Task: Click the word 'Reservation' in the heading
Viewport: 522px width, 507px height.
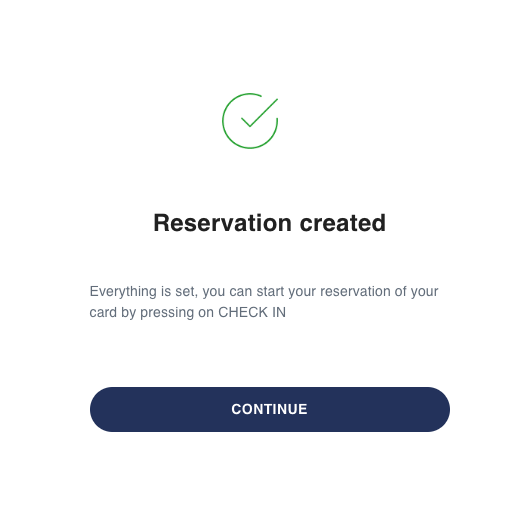Action: [223, 223]
